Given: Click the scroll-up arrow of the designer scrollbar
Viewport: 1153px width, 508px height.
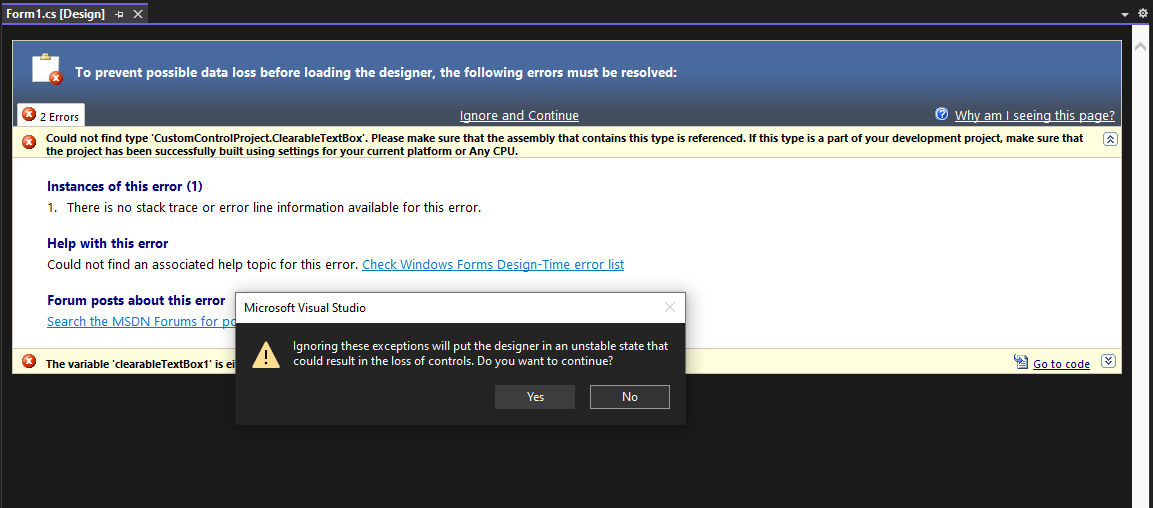Looking at the screenshot, I should (x=1140, y=46).
